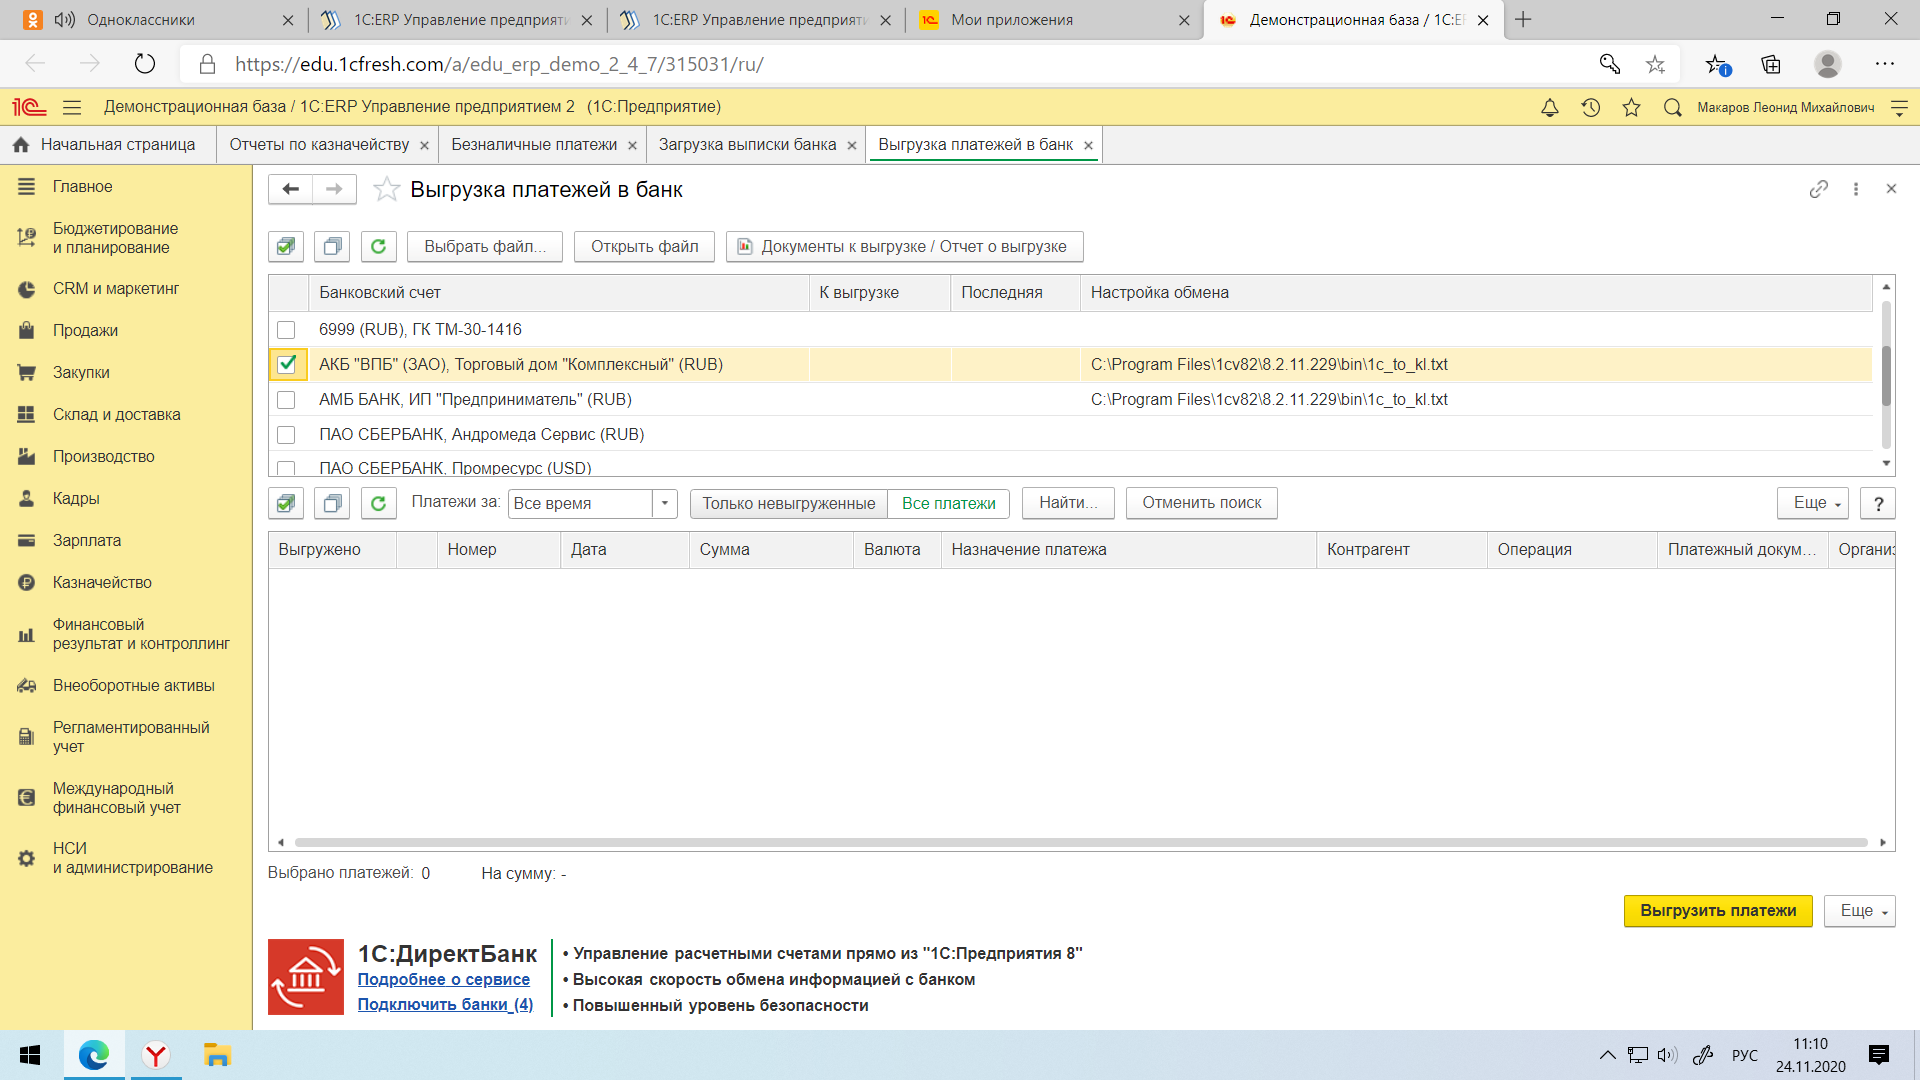
Task: Check the 6999 (RUB), ГК ТМ-30-1416 account
Action: pos(286,330)
